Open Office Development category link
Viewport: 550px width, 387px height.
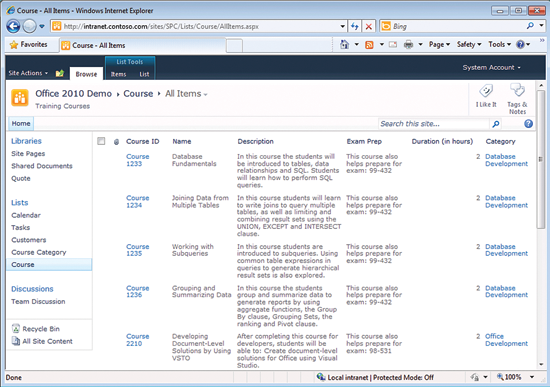coord(507,340)
